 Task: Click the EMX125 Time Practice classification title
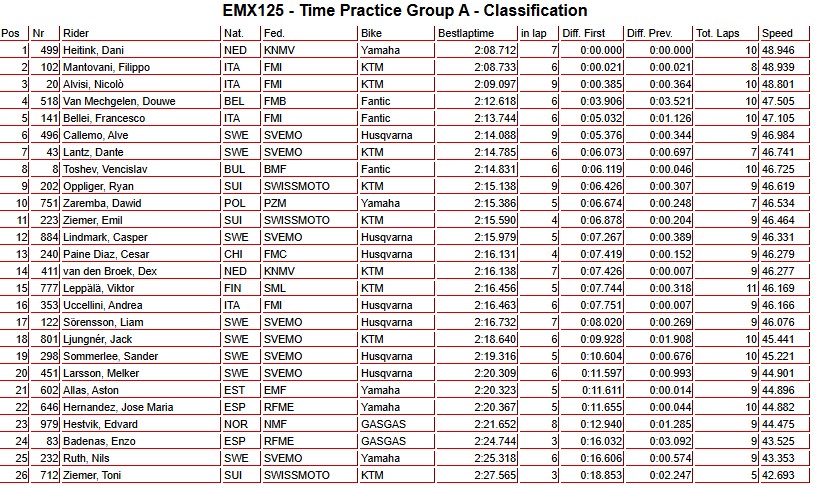pos(403,11)
